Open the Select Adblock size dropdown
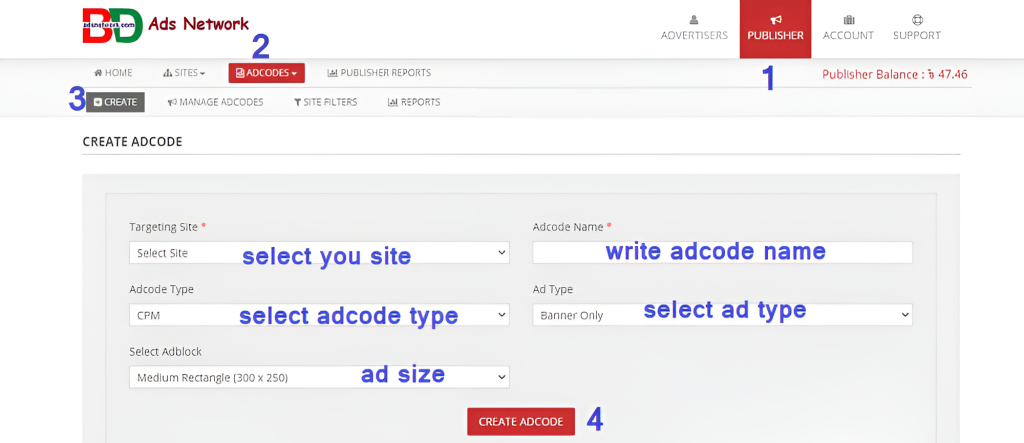This screenshot has width=1024, height=443. (x=319, y=377)
